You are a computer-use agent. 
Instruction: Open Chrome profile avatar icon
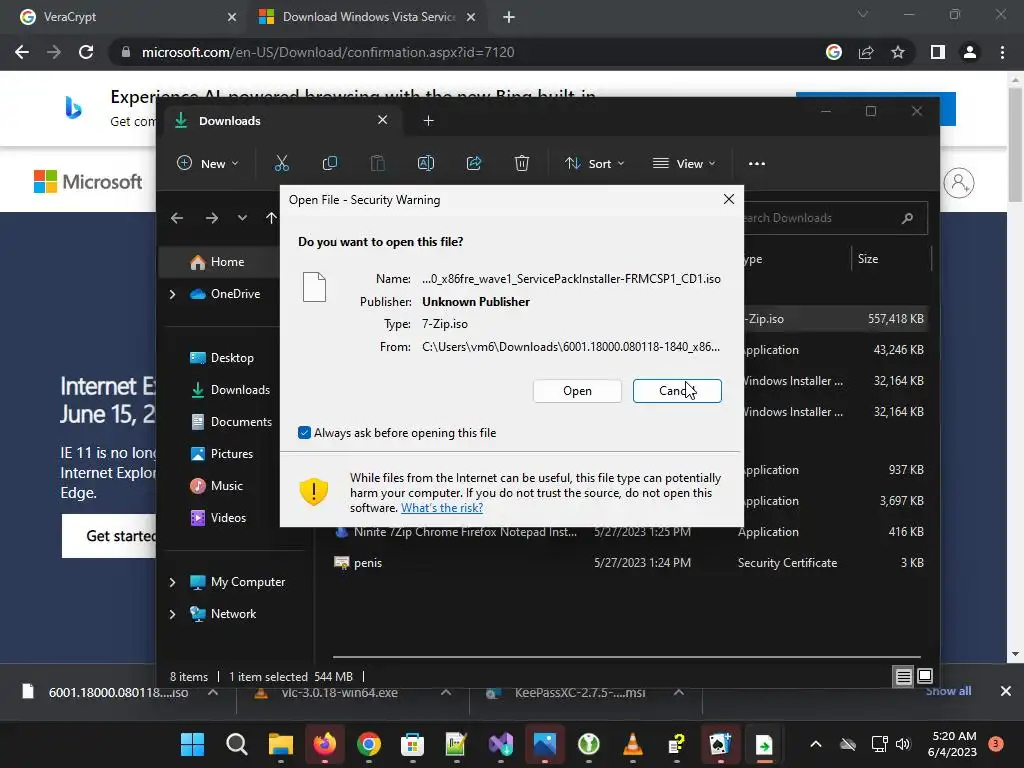[x=970, y=52]
